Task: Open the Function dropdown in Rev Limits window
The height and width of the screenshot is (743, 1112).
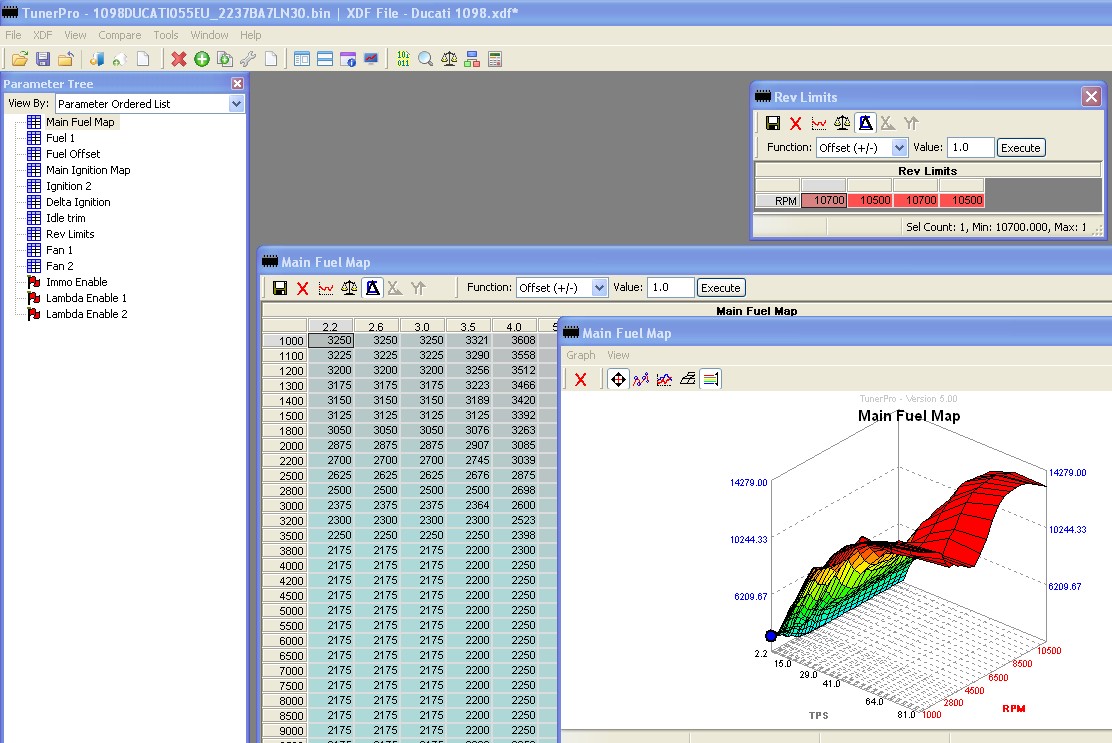Action: (x=899, y=148)
